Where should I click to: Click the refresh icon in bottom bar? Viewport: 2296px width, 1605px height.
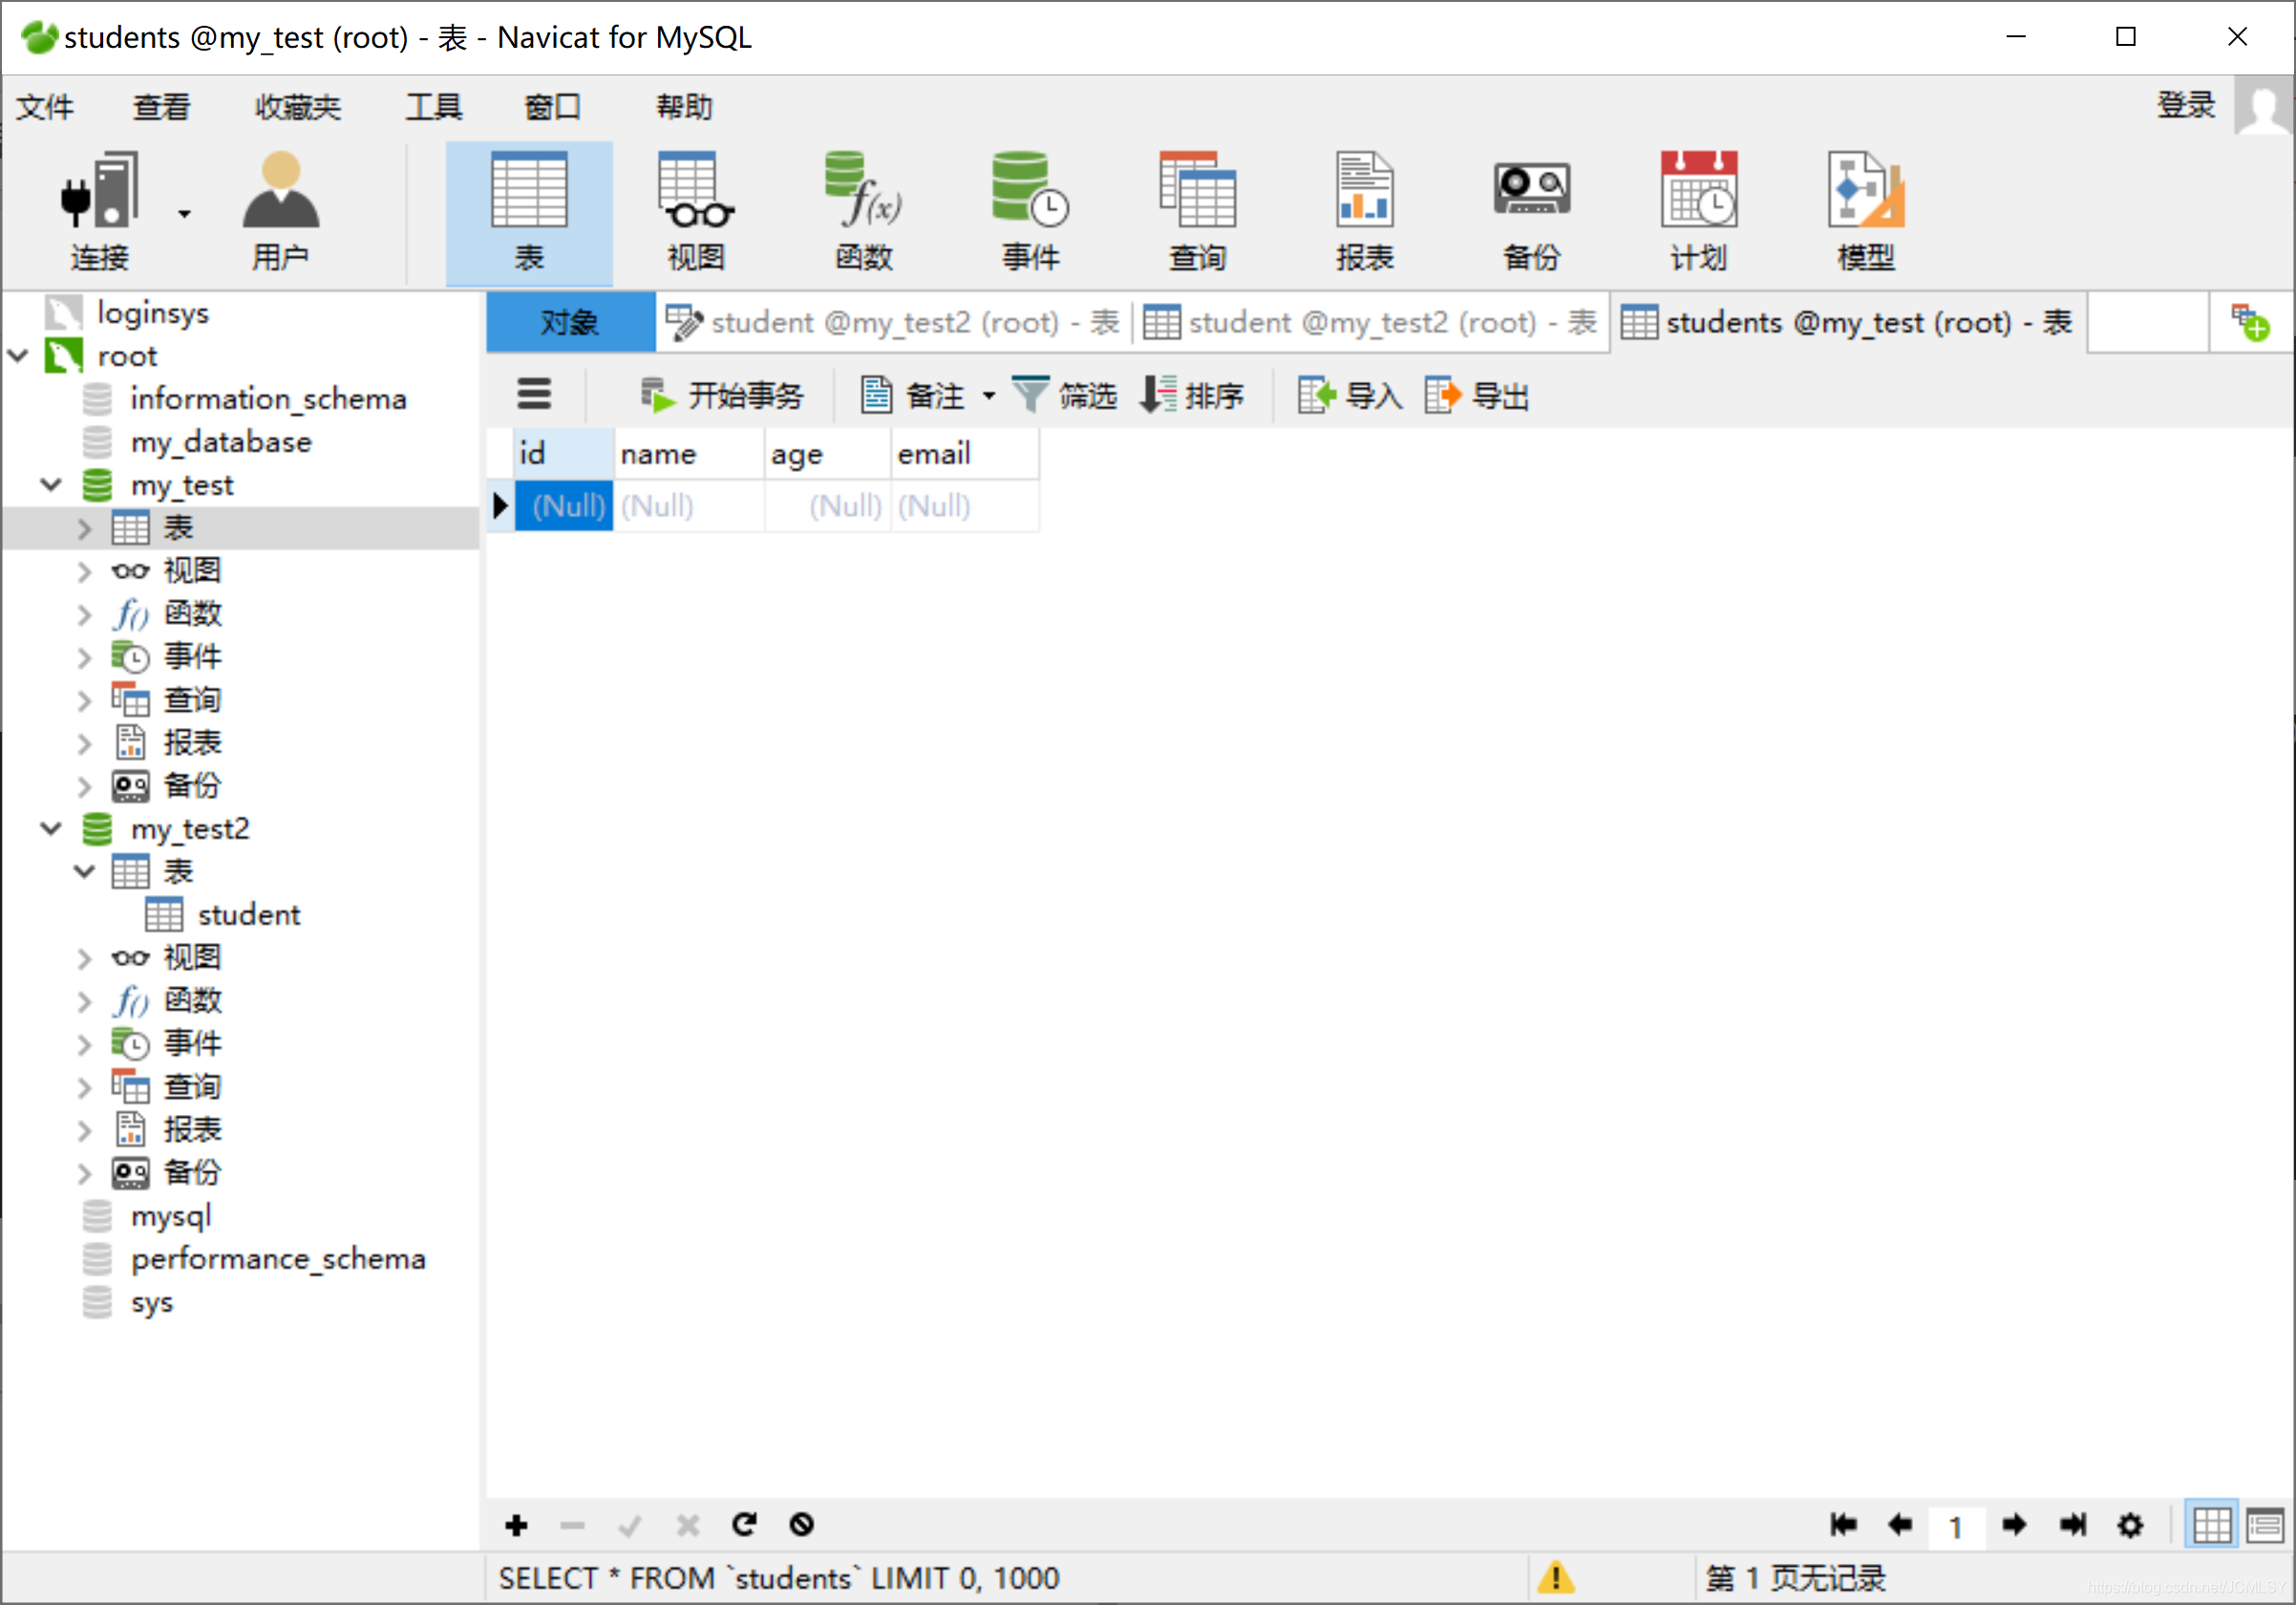[x=744, y=1524]
